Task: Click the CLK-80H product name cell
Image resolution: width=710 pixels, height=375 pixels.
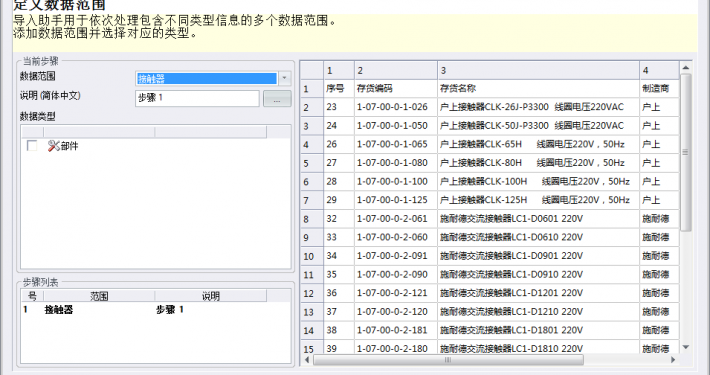Action: [539, 163]
